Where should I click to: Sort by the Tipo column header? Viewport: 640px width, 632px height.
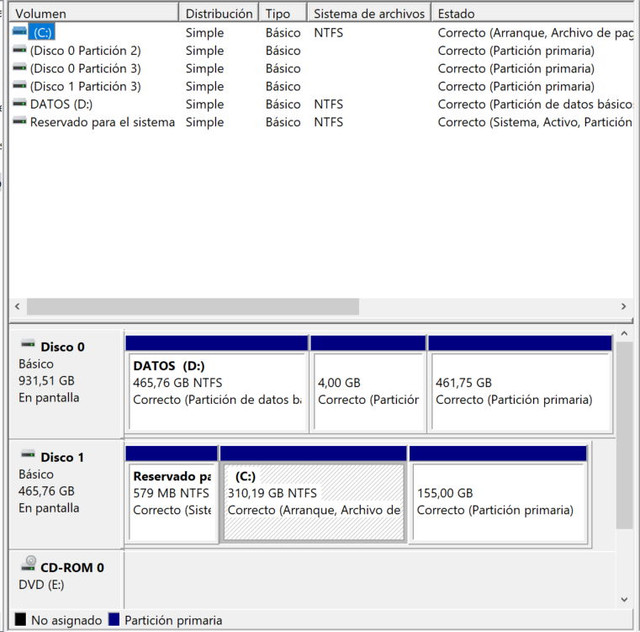coord(282,13)
